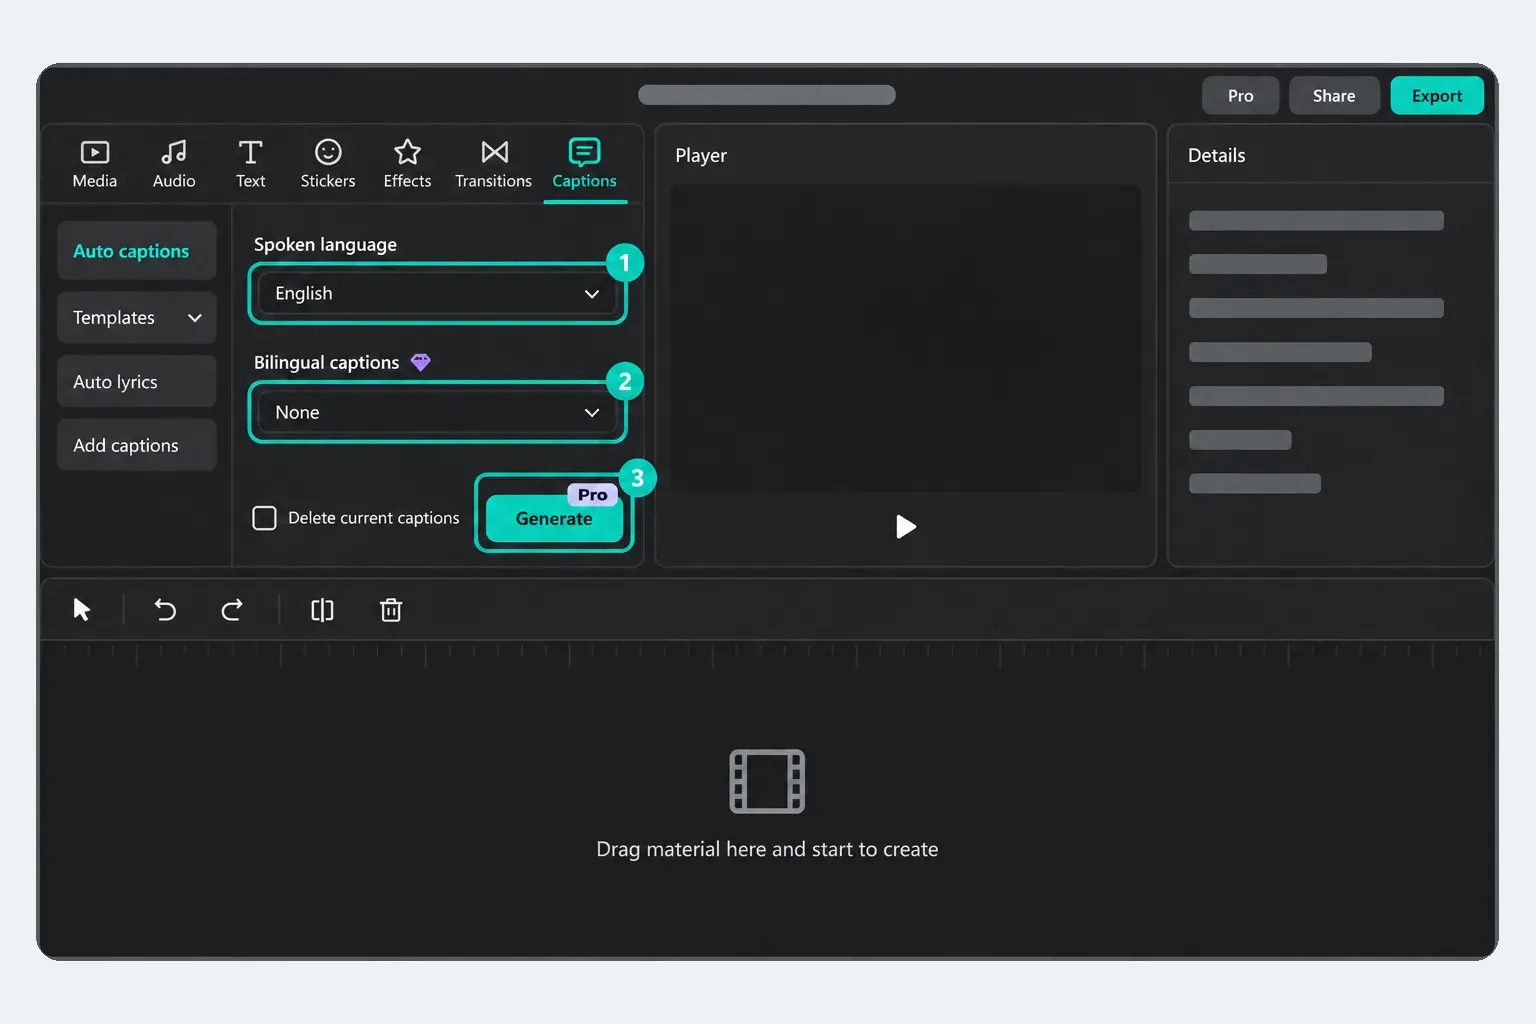Click the Spoken language label
1536x1024 pixels.
point(325,244)
